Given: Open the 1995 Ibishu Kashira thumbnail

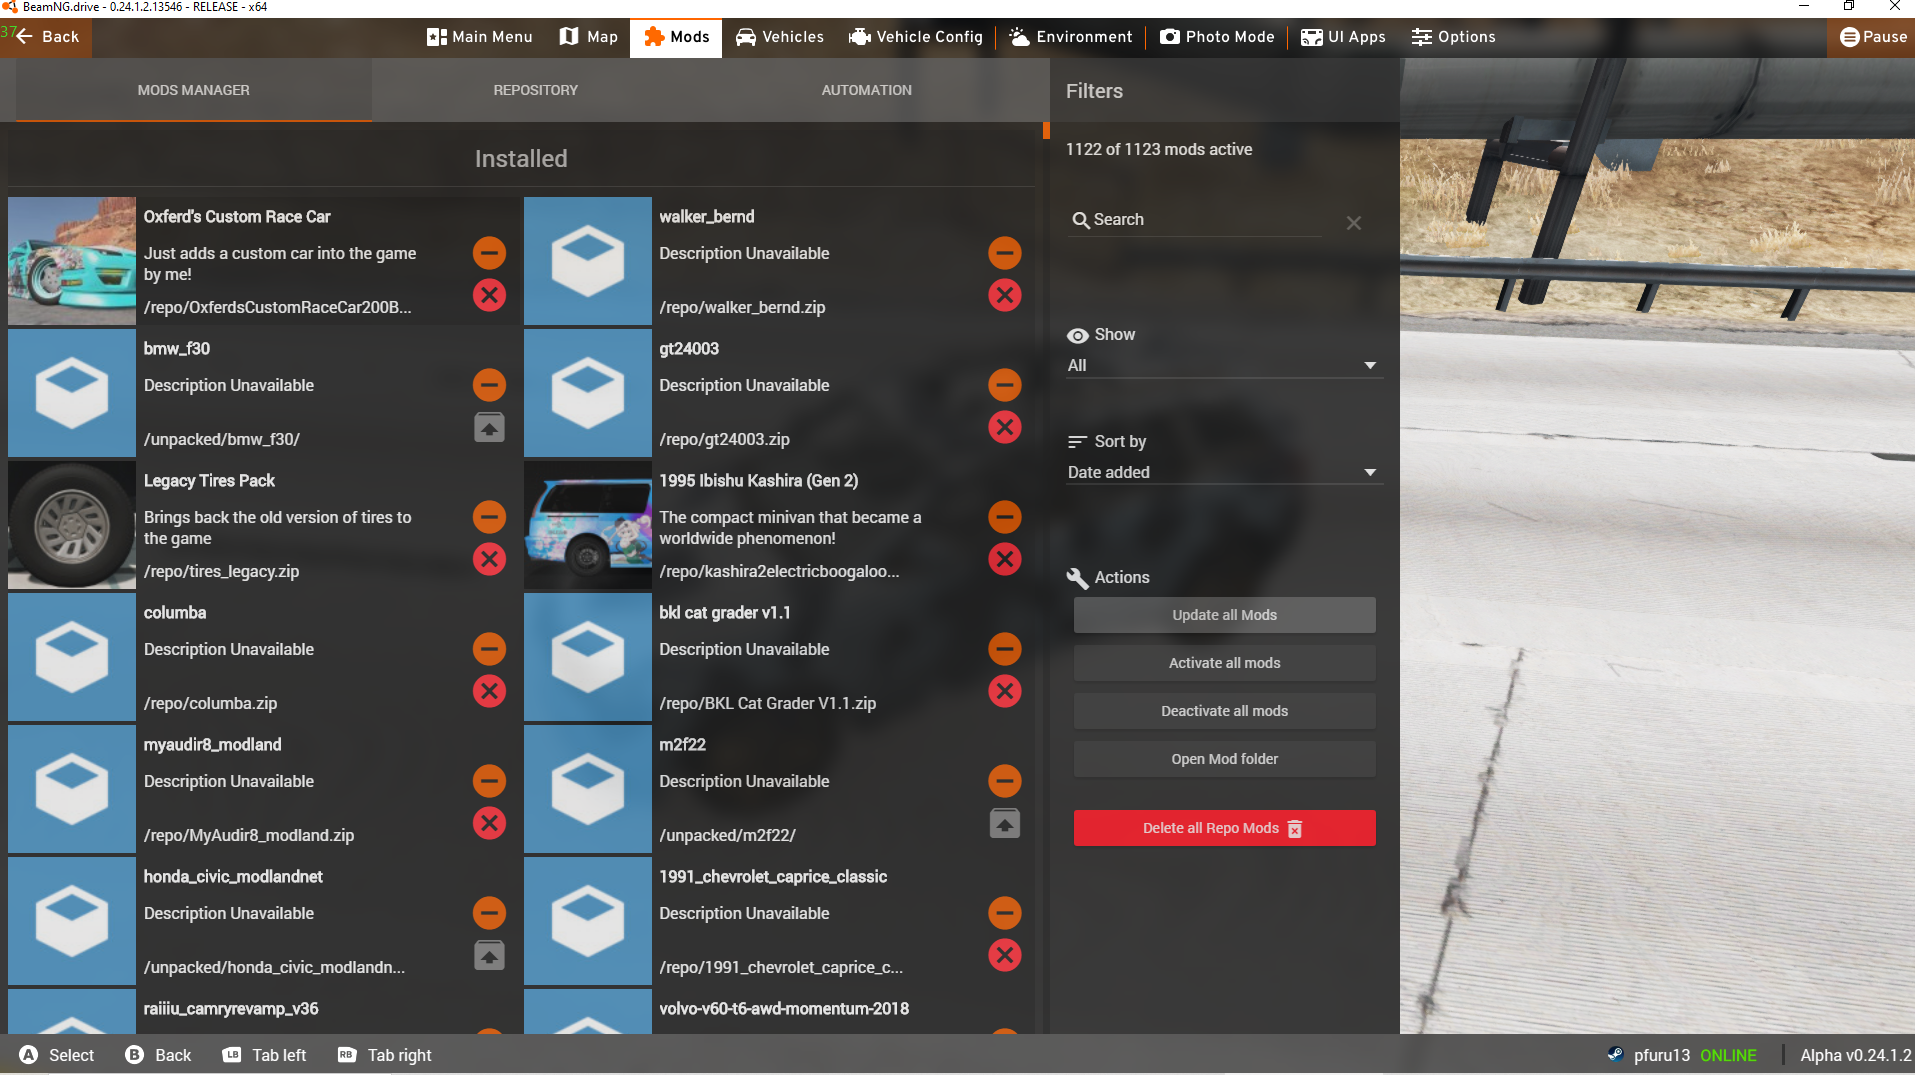Looking at the screenshot, I should [x=588, y=525].
